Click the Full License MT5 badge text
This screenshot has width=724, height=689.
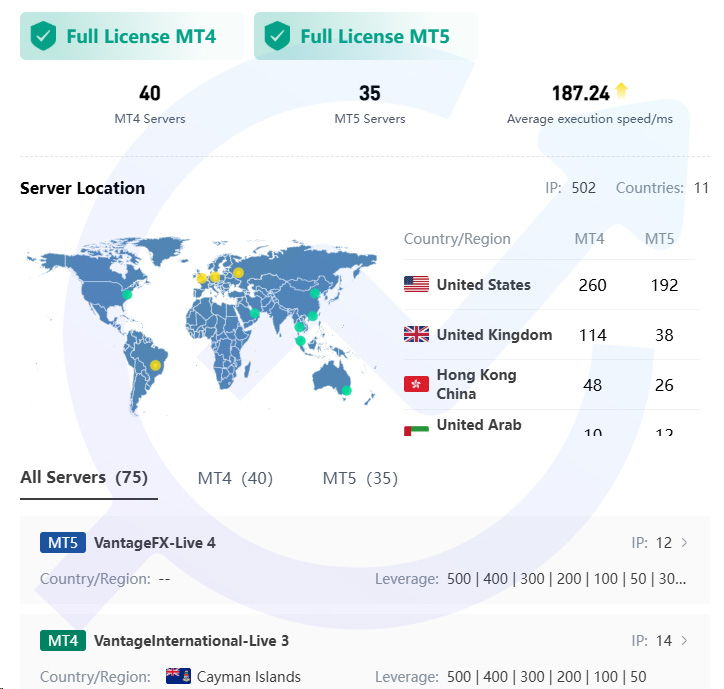[x=375, y=36]
